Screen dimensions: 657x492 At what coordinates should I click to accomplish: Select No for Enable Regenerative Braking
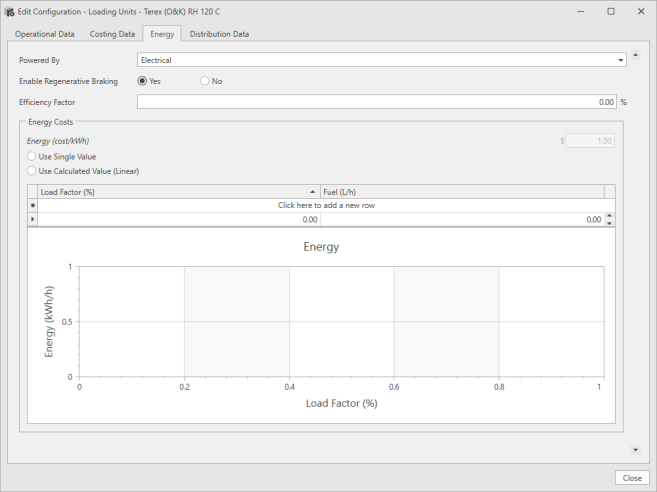[x=205, y=81]
